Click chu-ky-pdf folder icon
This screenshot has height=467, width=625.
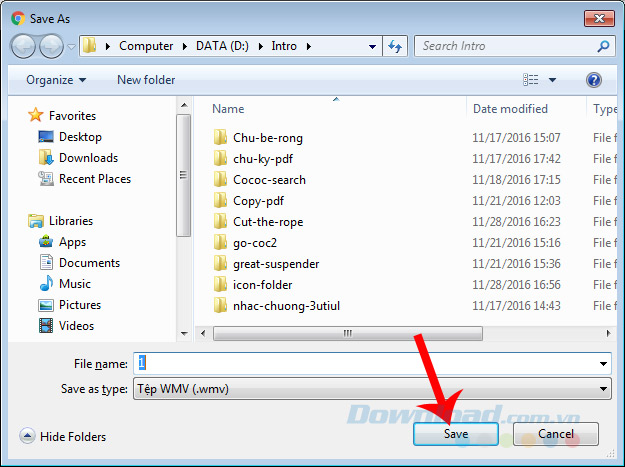click(220, 159)
